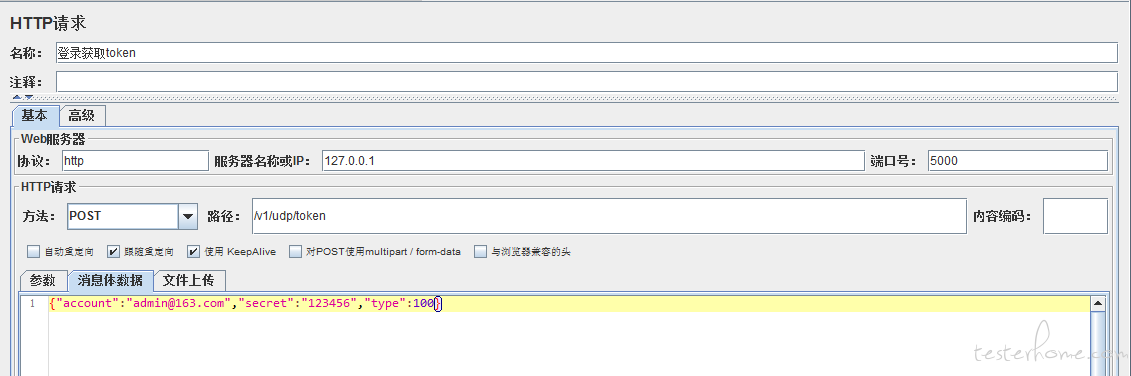Click the scroll-up arrow of body editor
This screenshot has height=376, width=1131.
[x=1097, y=303]
